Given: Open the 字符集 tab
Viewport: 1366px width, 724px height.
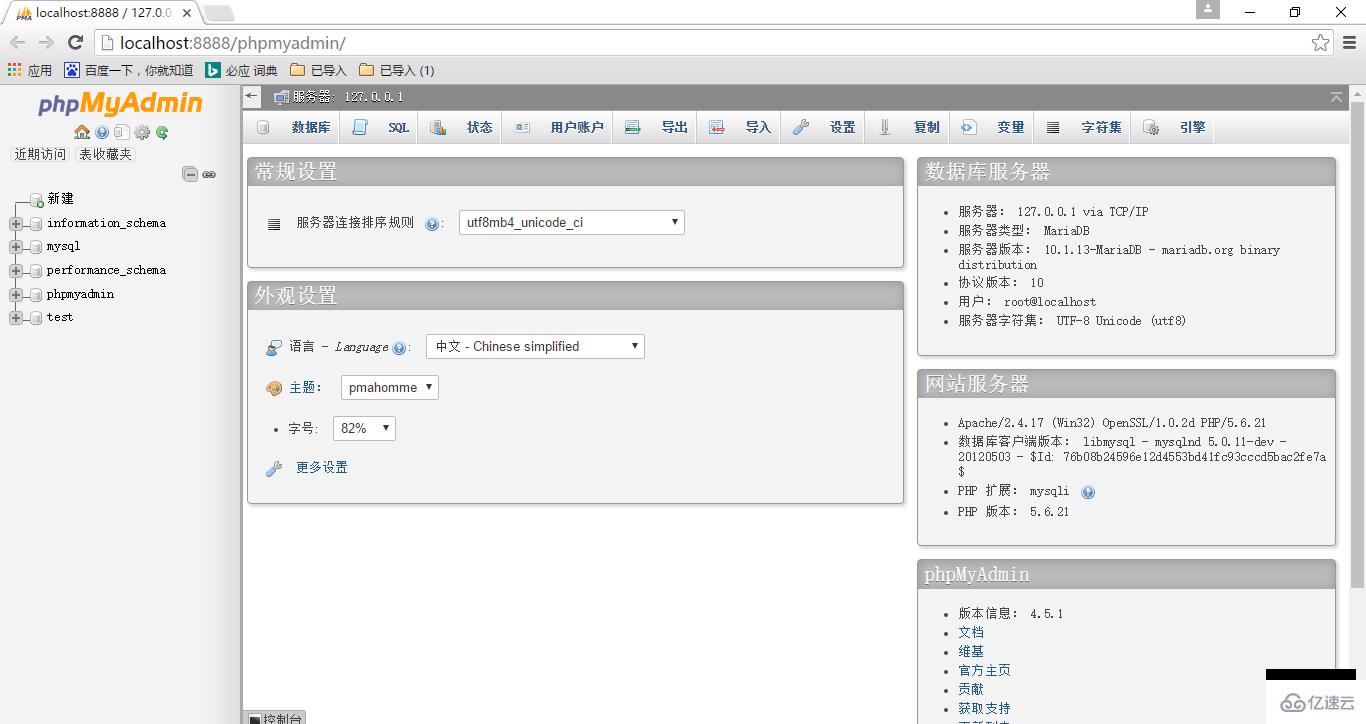Looking at the screenshot, I should pos(1084,127).
